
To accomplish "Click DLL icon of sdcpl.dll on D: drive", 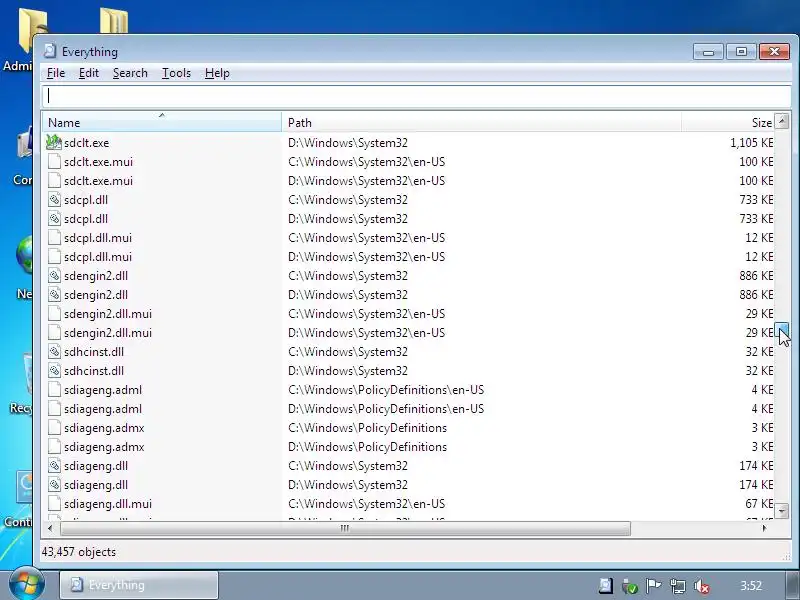I will (x=54, y=219).
